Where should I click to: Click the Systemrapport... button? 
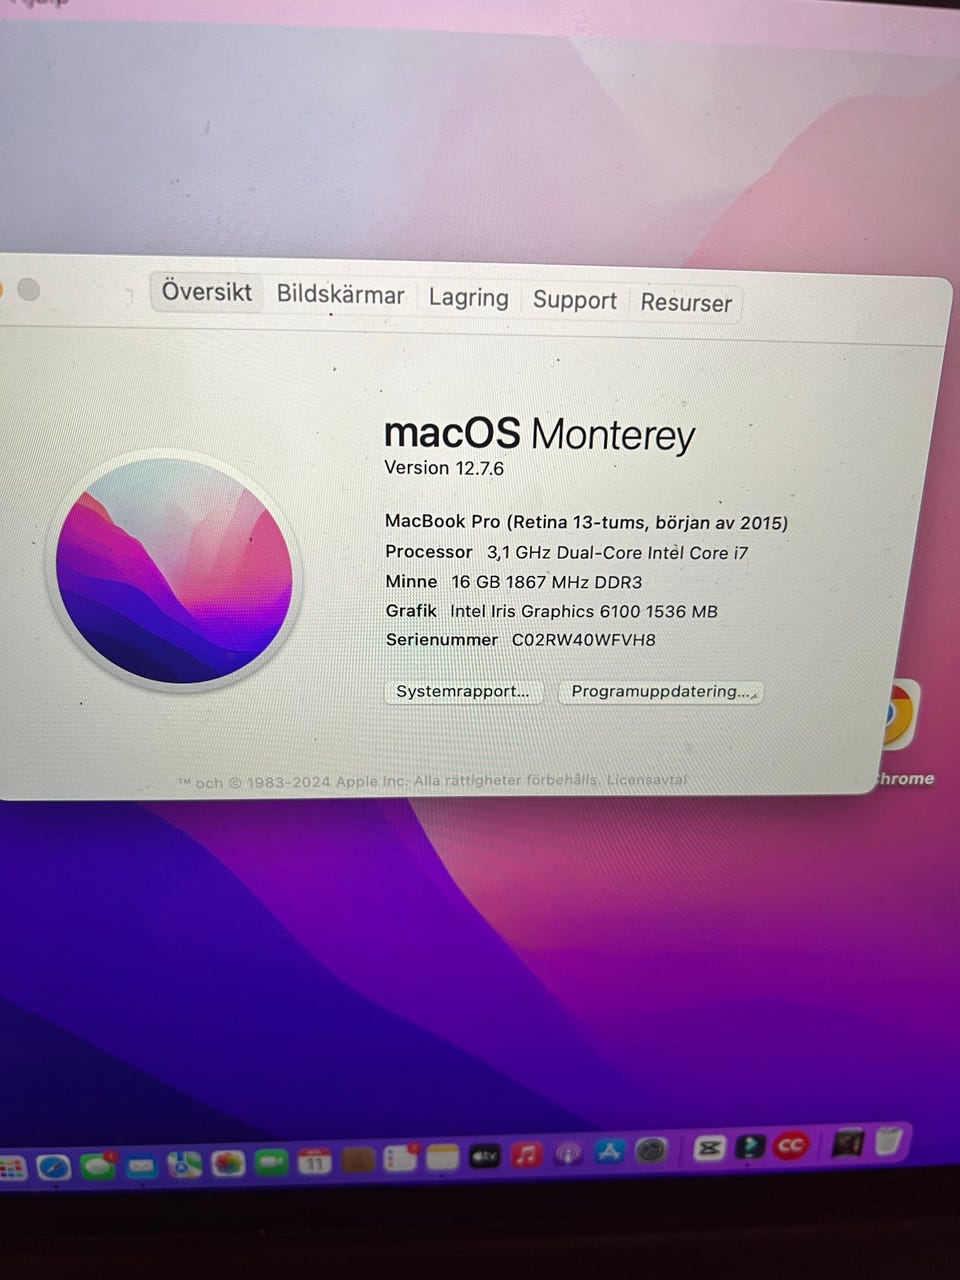pyautogui.click(x=463, y=691)
